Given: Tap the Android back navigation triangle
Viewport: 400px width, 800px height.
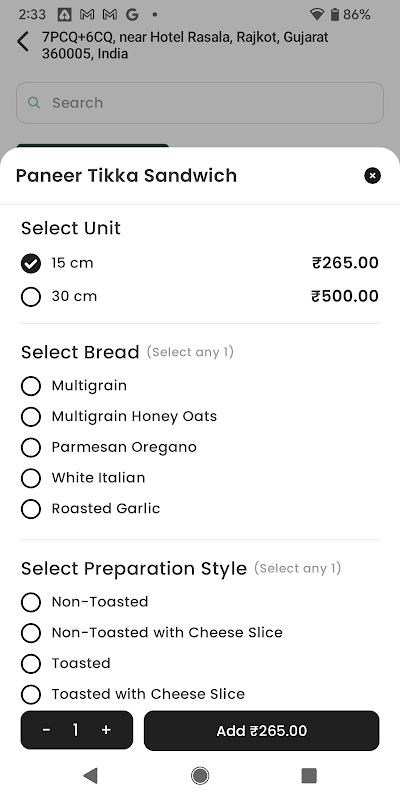Looking at the screenshot, I should click(90, 776).
